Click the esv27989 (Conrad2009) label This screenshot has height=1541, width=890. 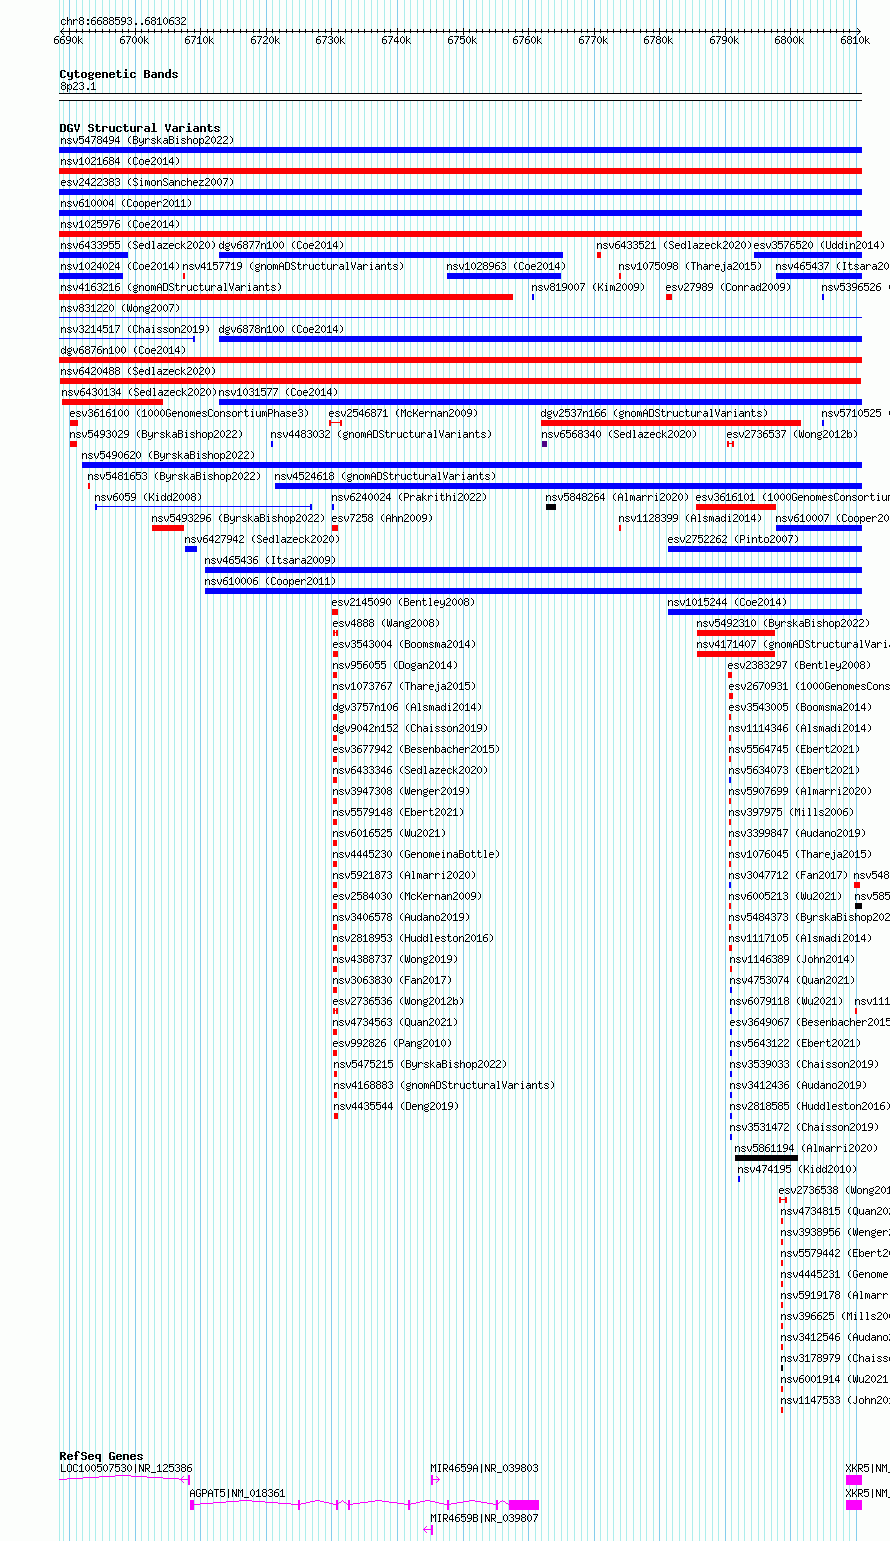[x=728, y=287]
